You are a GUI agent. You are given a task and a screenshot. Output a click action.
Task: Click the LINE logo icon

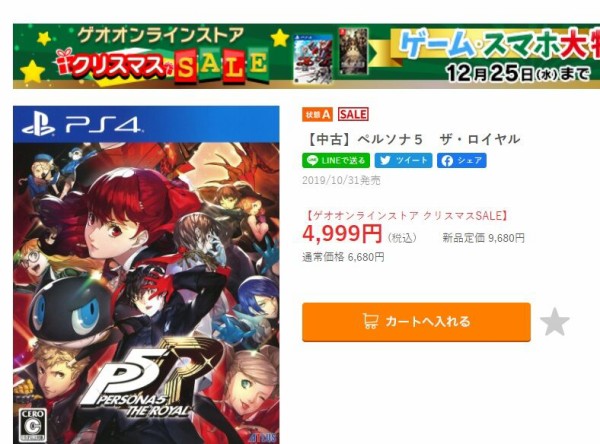313,160
